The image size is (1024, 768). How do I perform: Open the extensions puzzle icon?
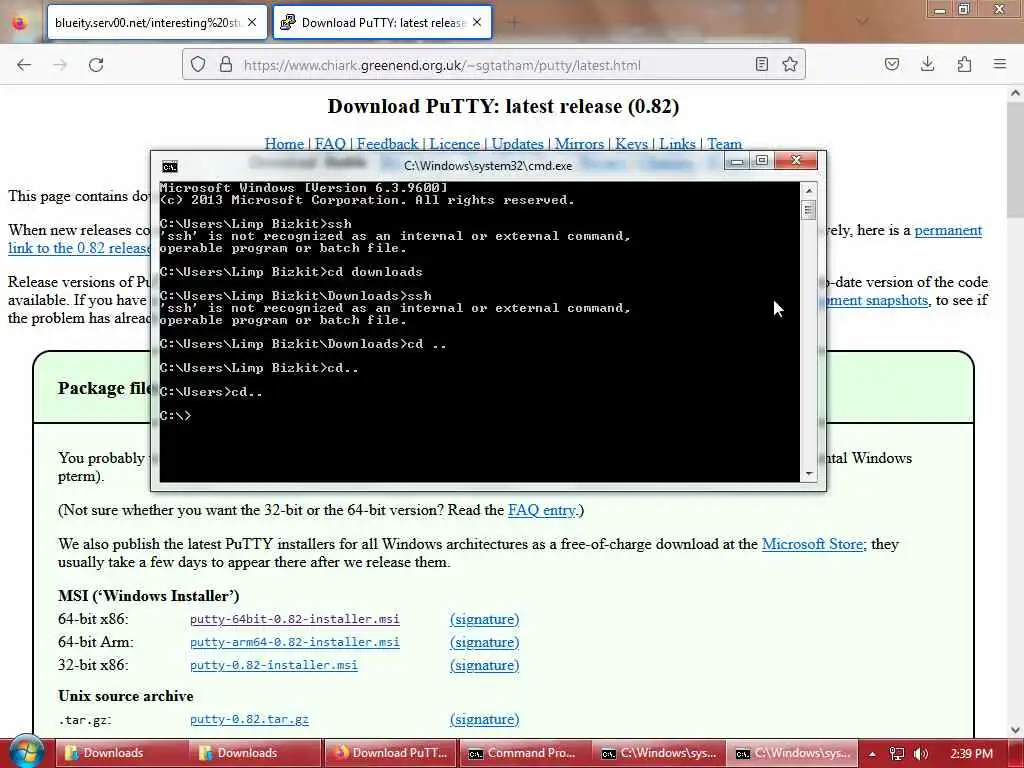point(964,64)
